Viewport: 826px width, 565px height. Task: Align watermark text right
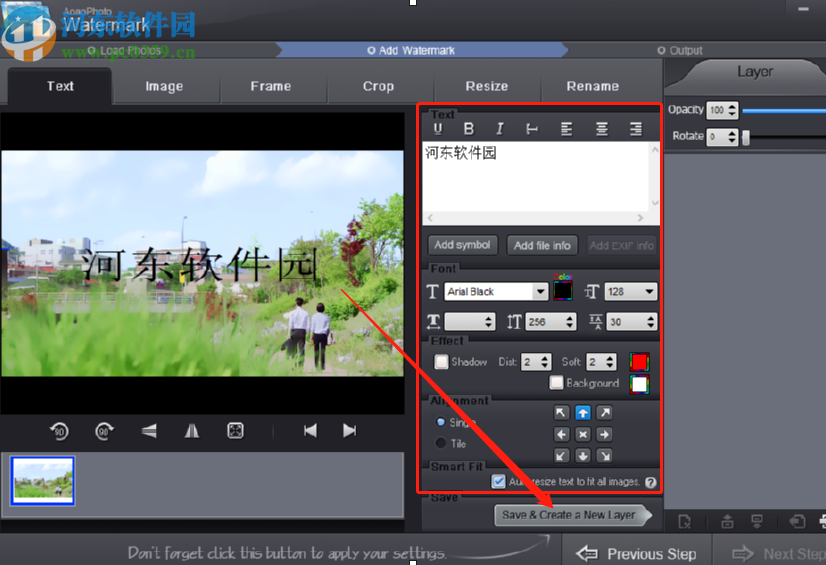[x=636, y=128]
